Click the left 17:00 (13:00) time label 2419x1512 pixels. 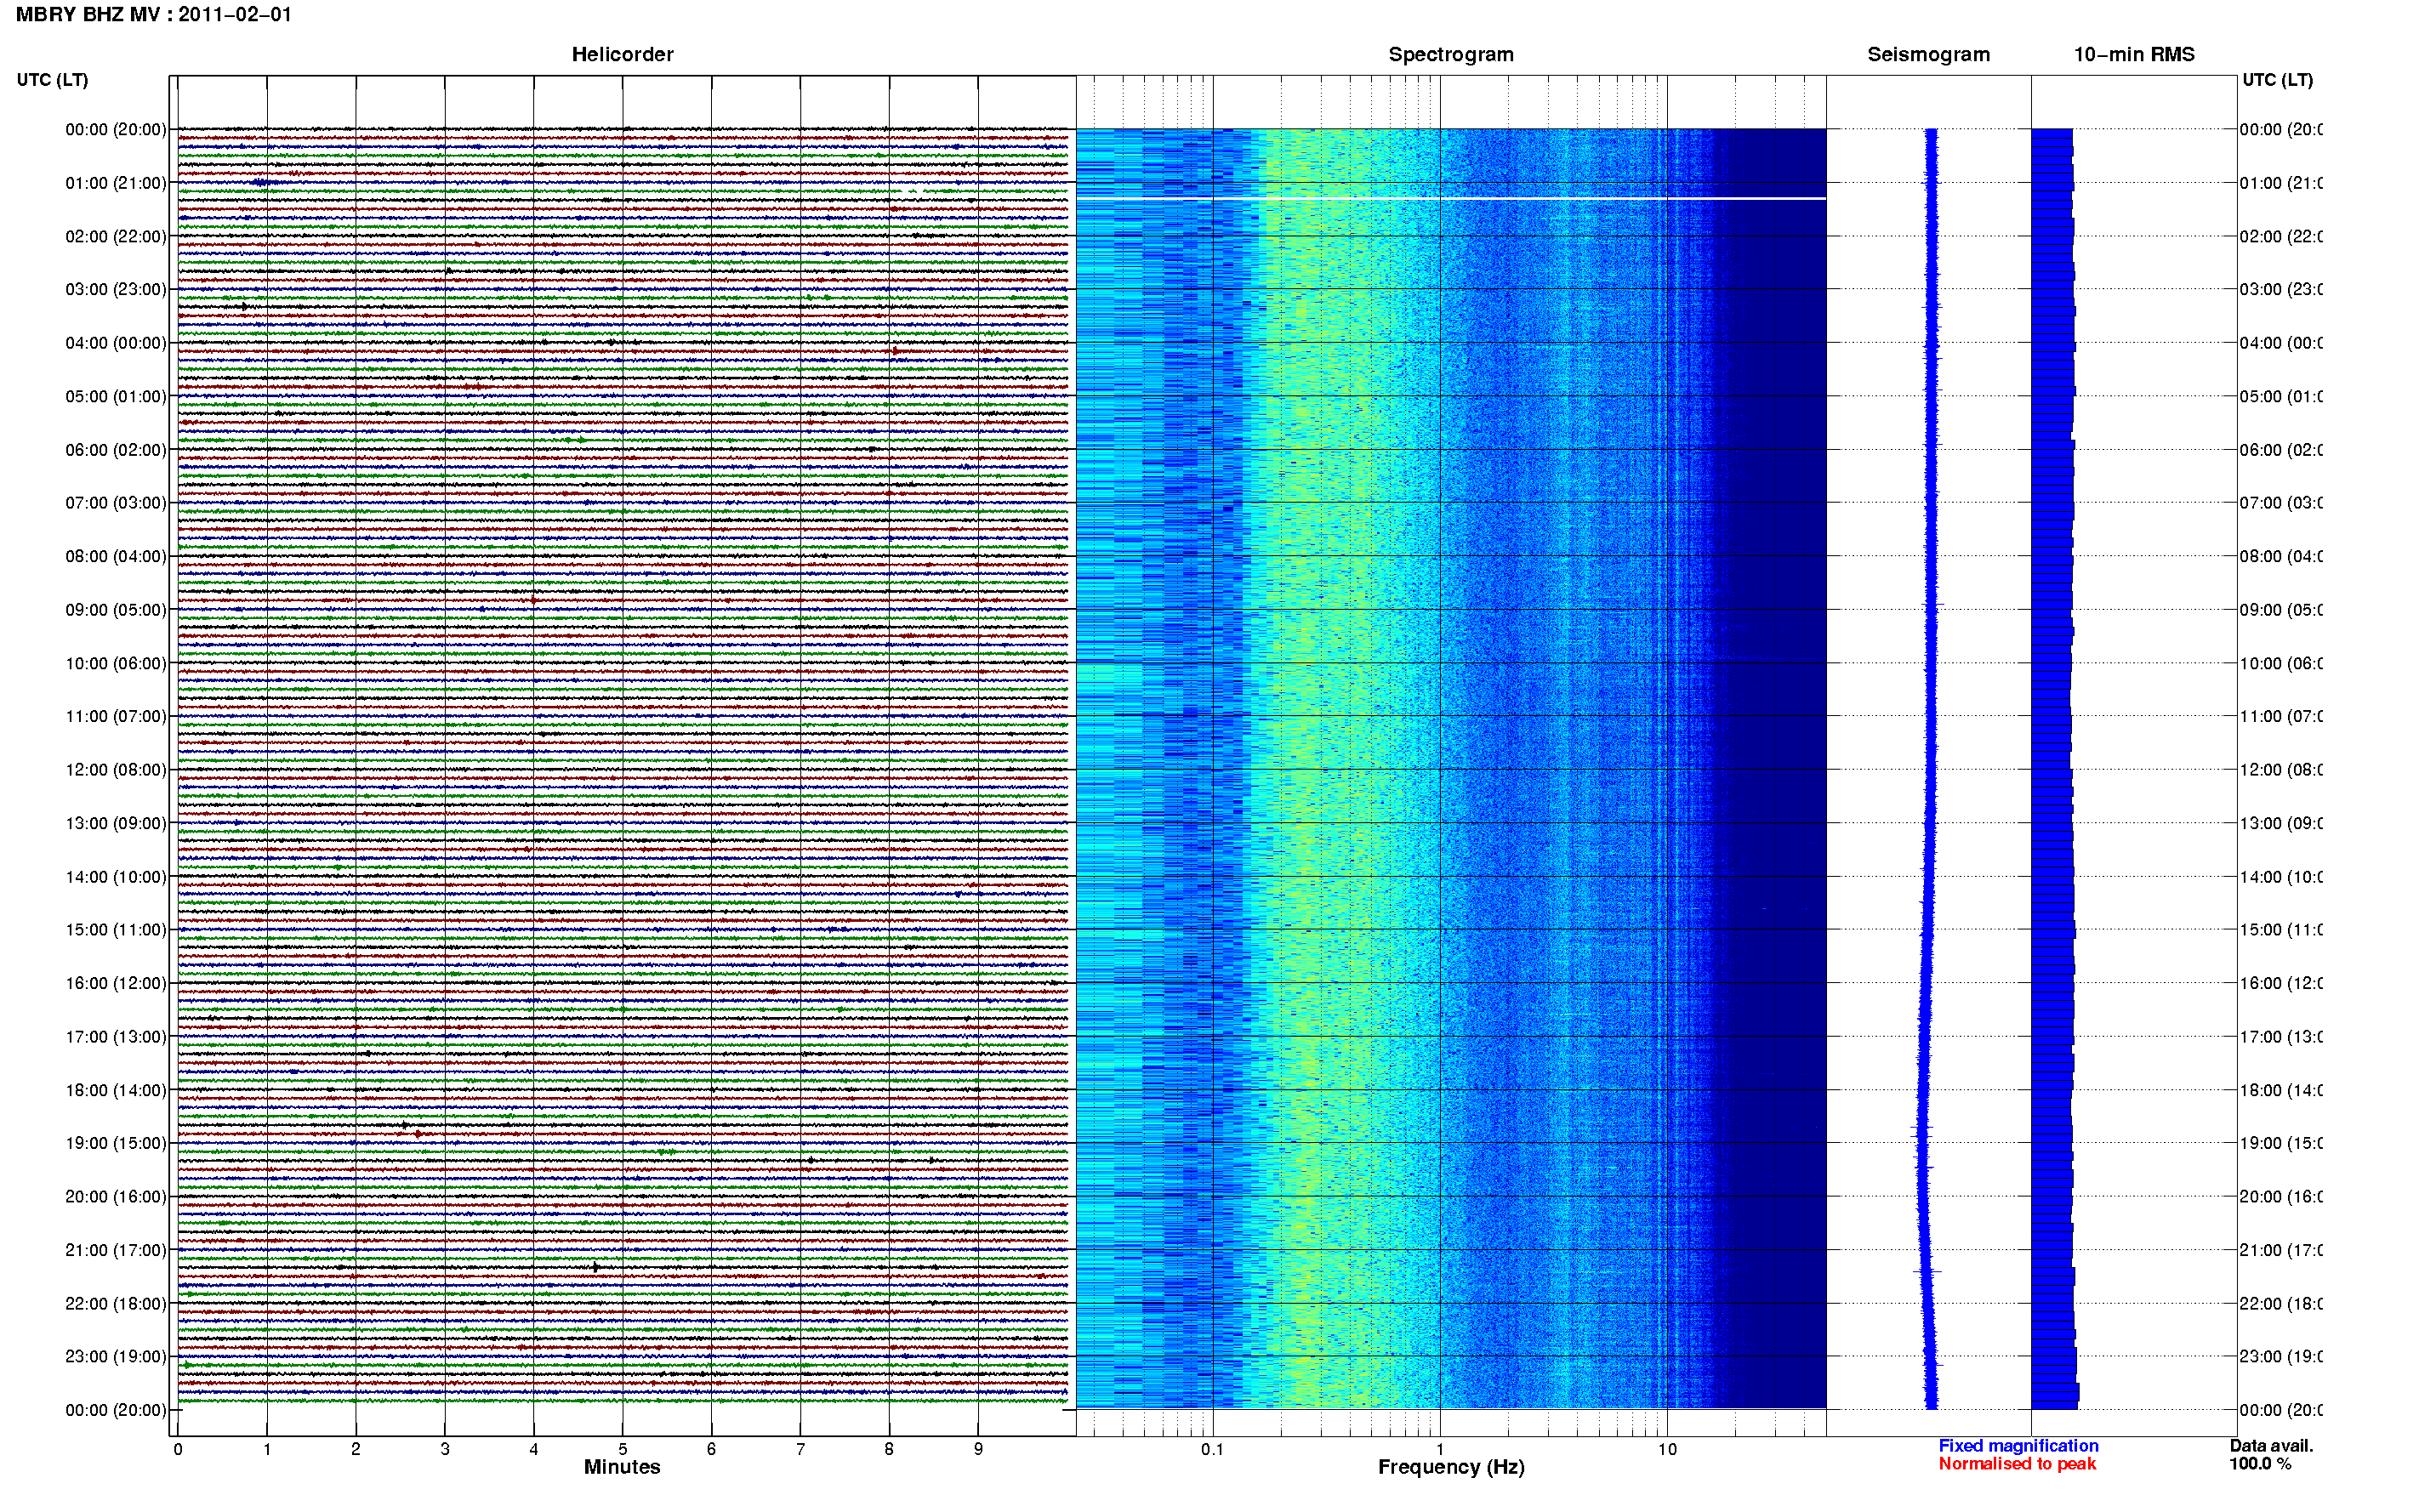(116, 1037)
